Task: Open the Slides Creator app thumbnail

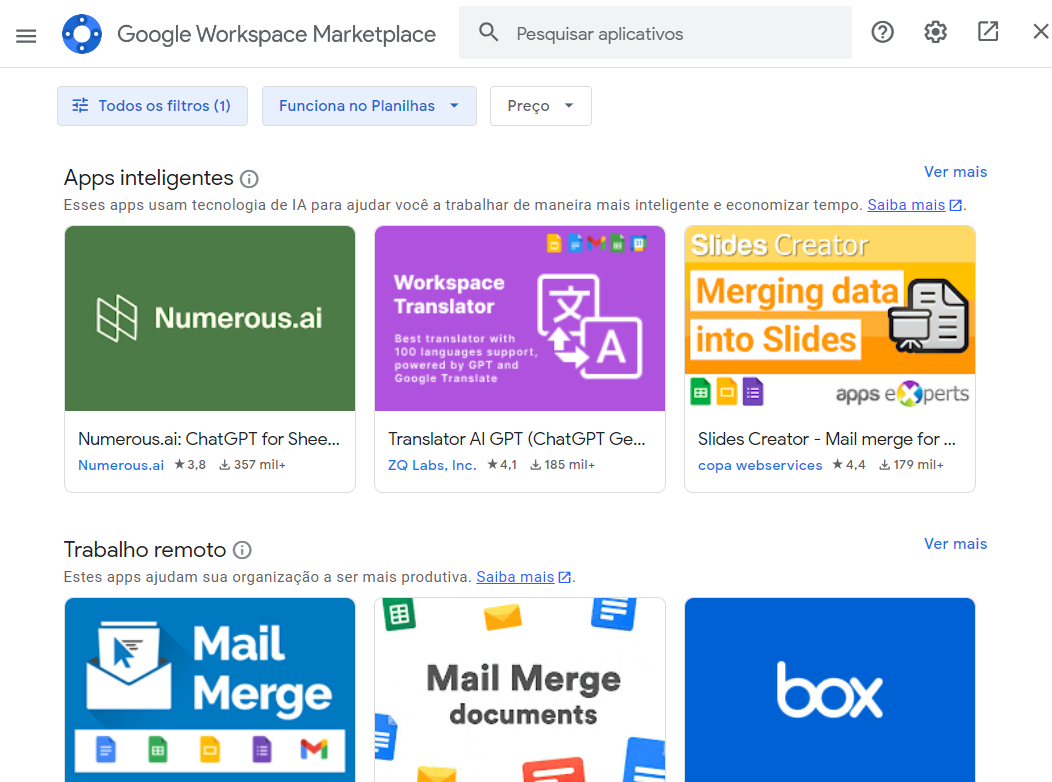Action: coord(830,319)
